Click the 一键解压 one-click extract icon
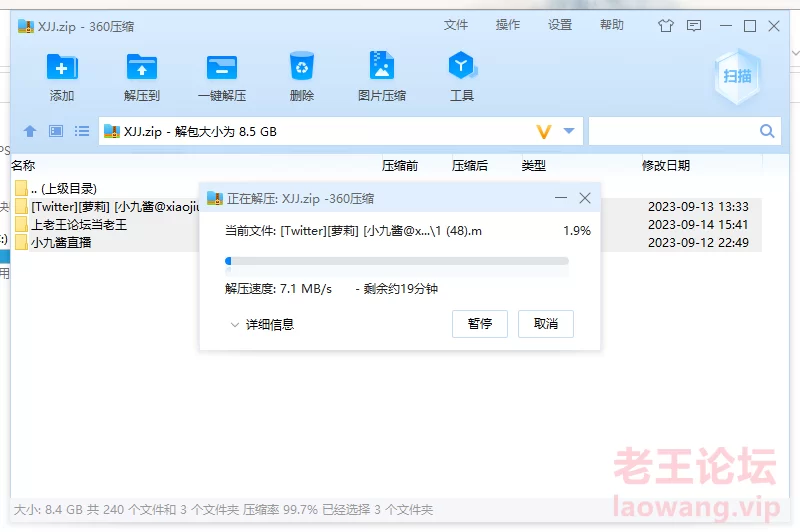Viewport: 800px width, 532px height. click(x=222, y=67)
